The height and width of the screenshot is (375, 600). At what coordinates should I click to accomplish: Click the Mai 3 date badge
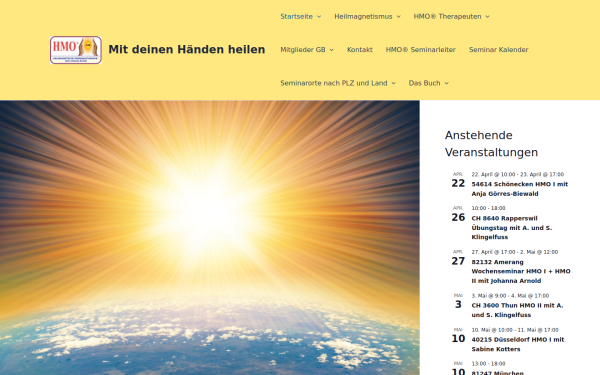[458, 302]
